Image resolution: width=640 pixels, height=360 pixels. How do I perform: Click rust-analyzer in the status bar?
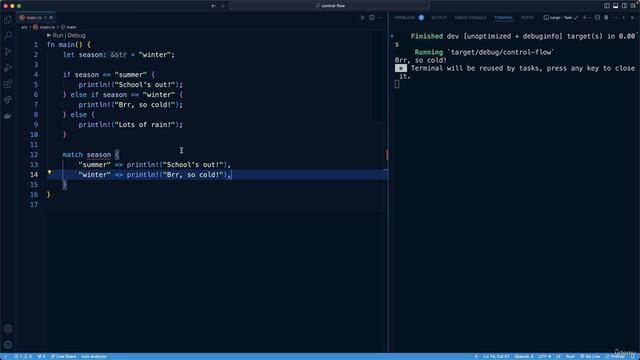click(94, 356)
